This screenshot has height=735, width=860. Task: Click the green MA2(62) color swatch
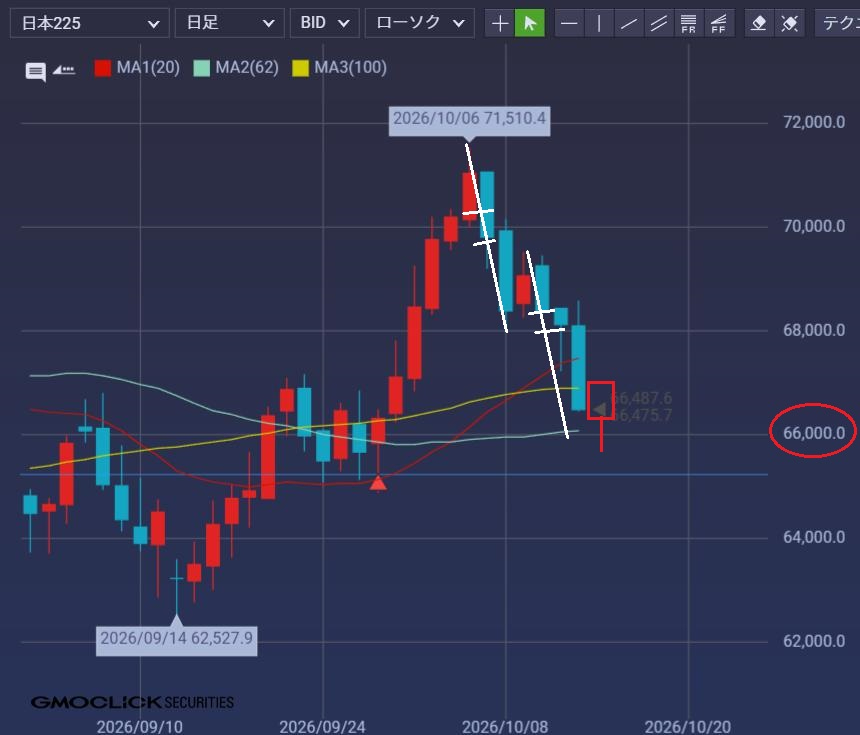202,68
